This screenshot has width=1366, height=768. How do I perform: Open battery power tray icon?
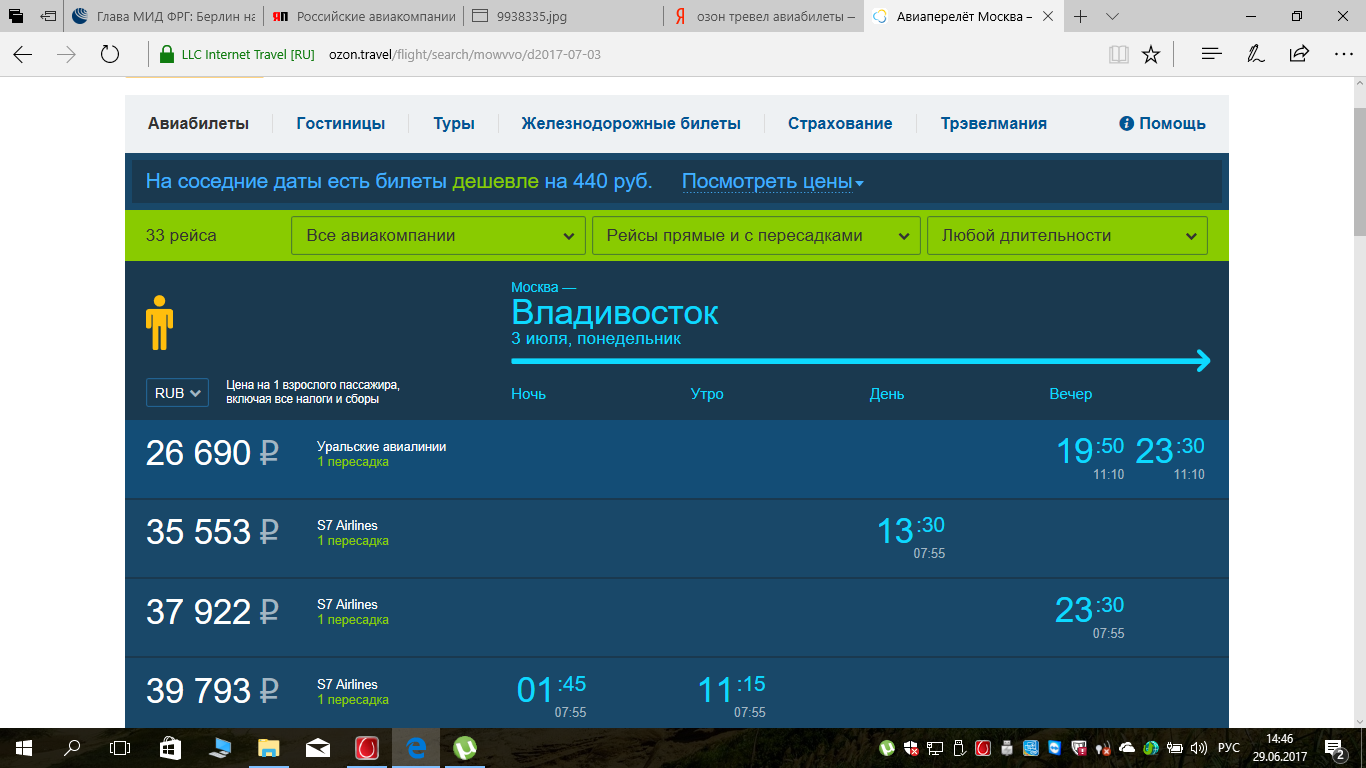(1175, 748)
